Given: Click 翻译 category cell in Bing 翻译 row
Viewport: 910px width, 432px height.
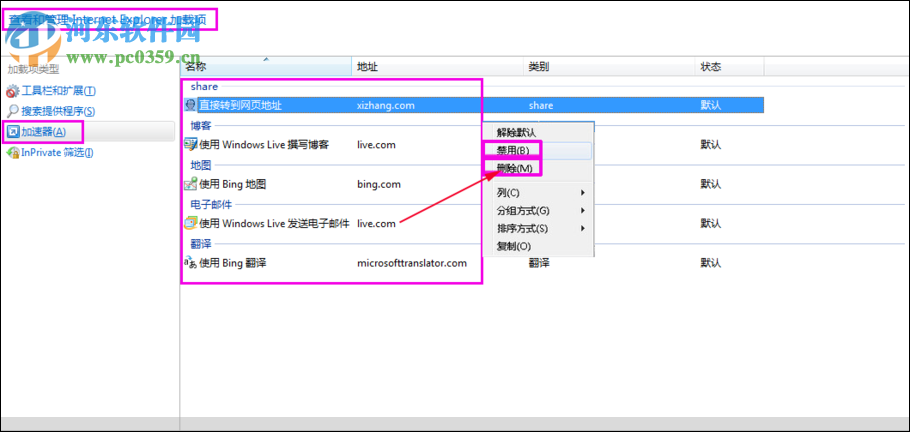Looking at the screenshot, I should [539, 263].
